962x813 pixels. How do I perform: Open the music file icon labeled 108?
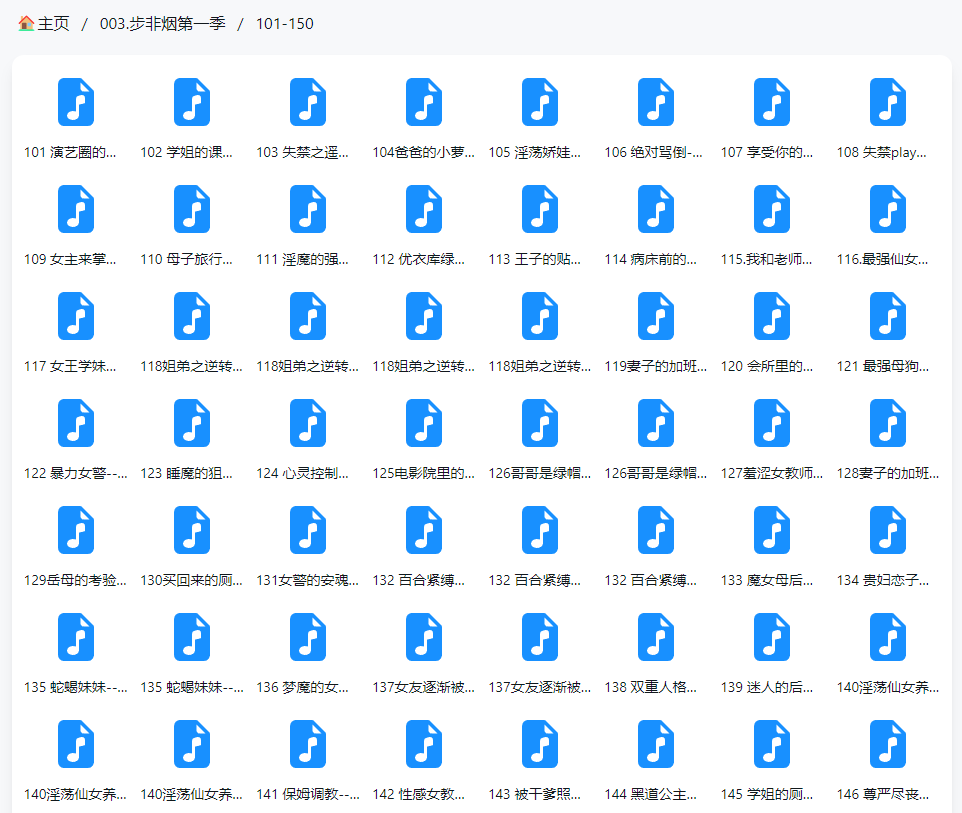[x=888, y=102]
